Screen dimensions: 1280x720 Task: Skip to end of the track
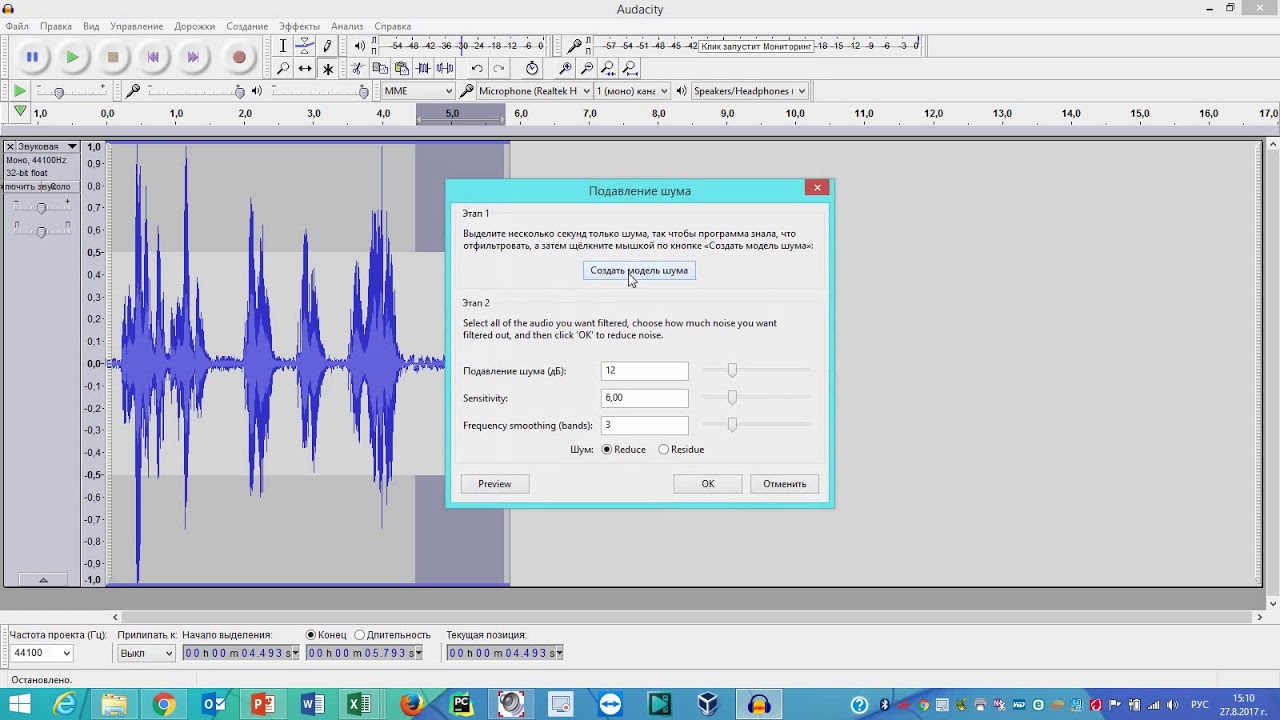coord(193,57)
